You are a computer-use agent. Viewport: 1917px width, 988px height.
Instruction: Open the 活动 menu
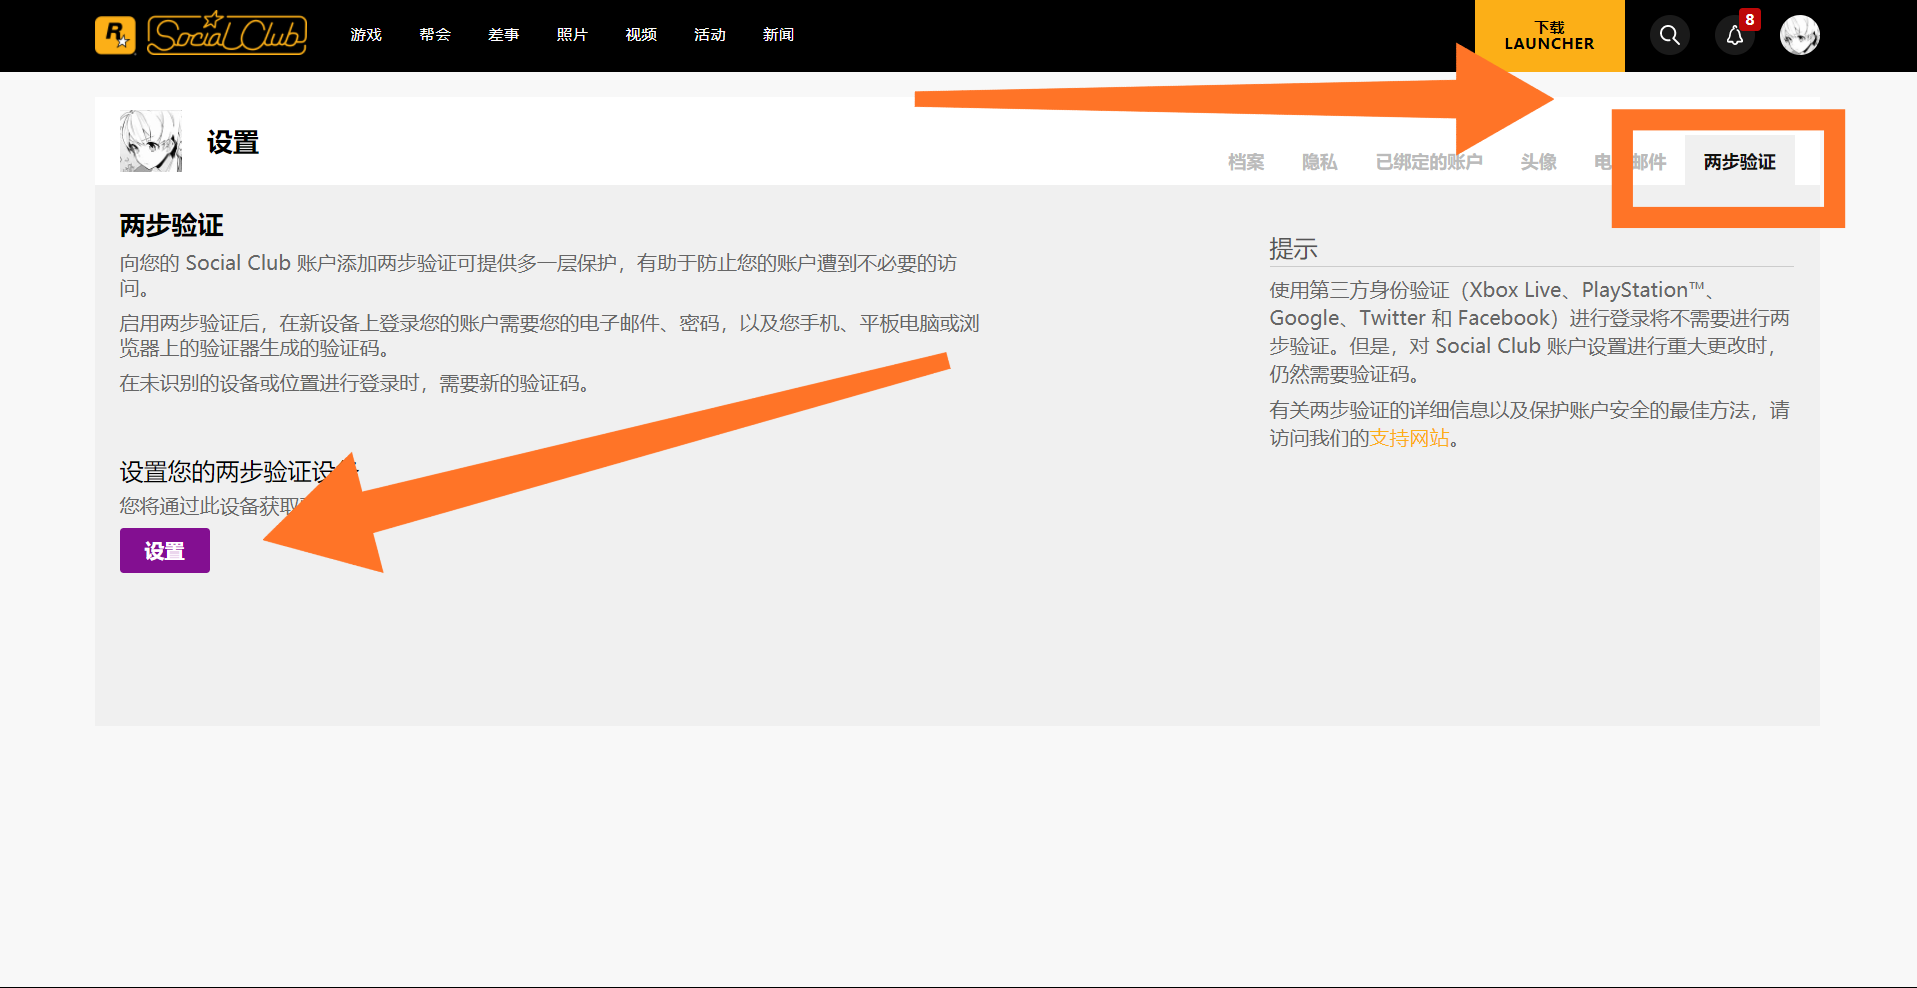710,35
